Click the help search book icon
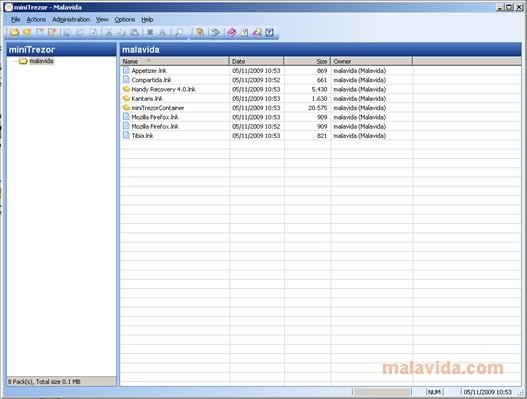527x399 pixels. pos(257,32)
